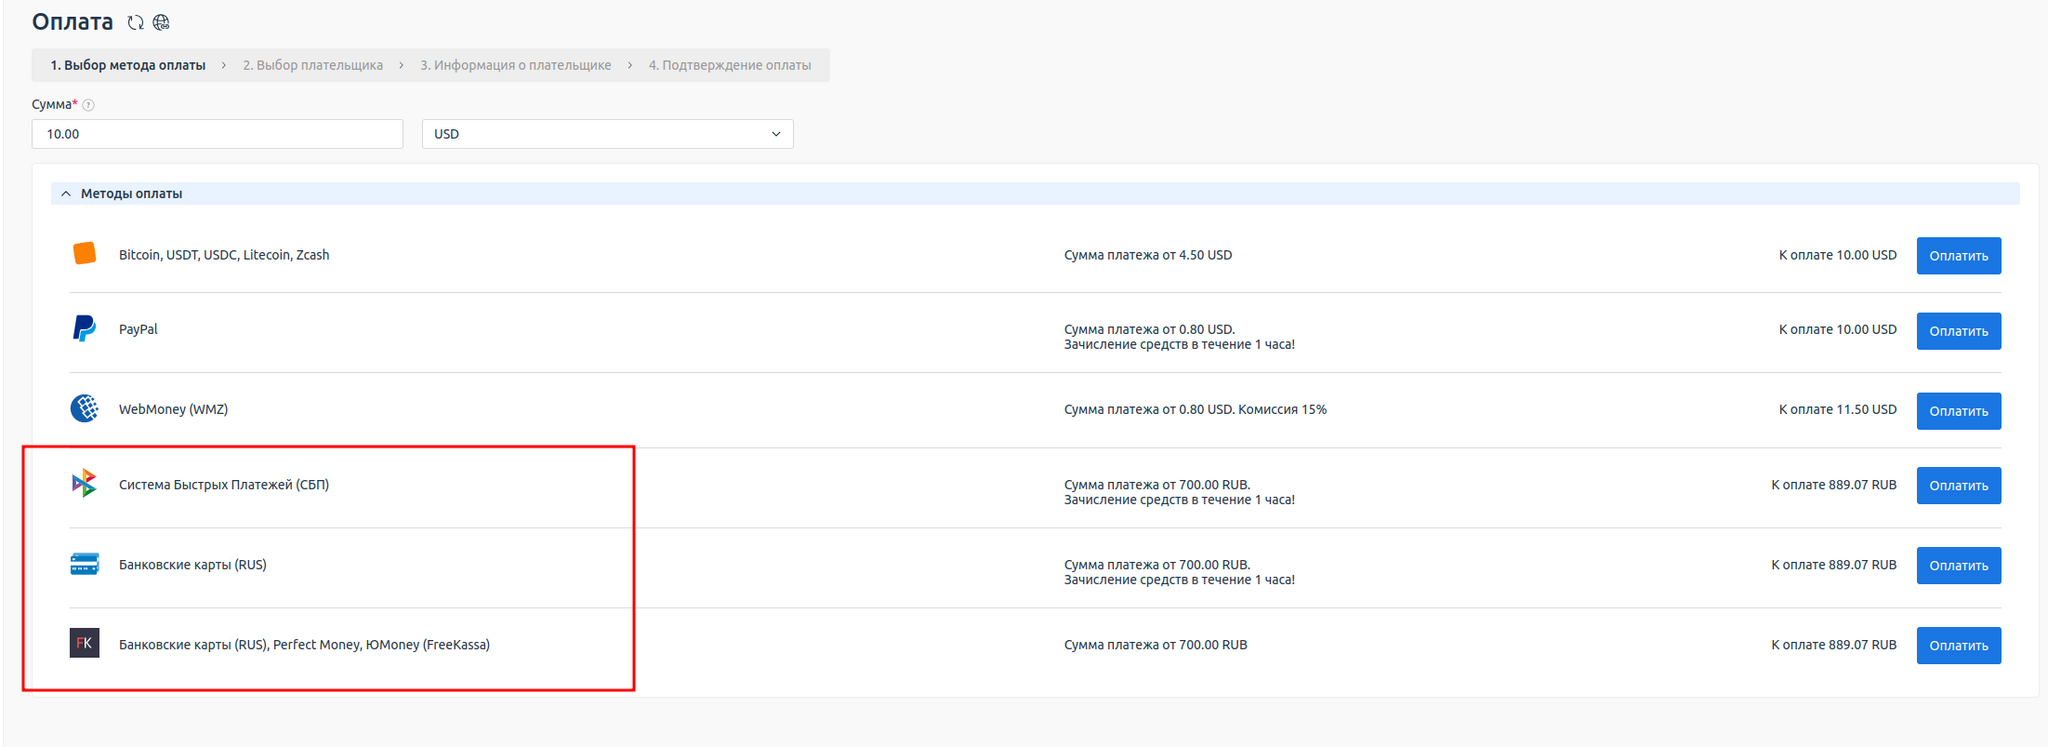Click Оплатить for Банковские карты (RUS) row
Screen dimensions: 2048x747
click(x=1959, y=566)
